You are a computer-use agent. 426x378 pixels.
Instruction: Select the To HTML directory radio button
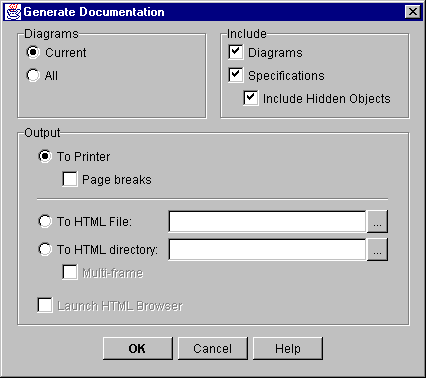(x=45, y=249)
